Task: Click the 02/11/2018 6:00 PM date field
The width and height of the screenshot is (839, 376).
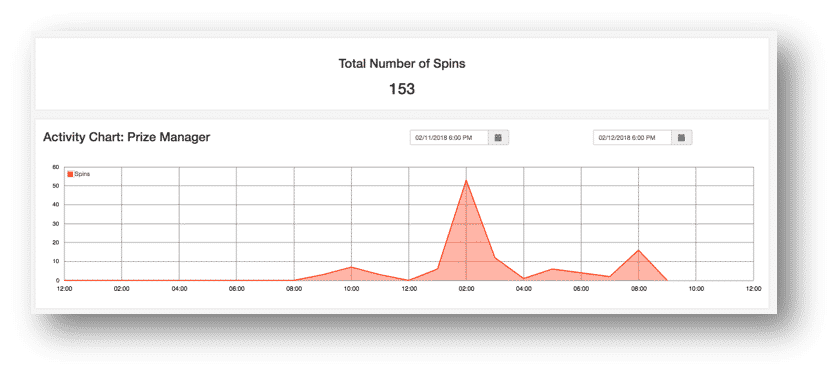Action: point(449,137)
